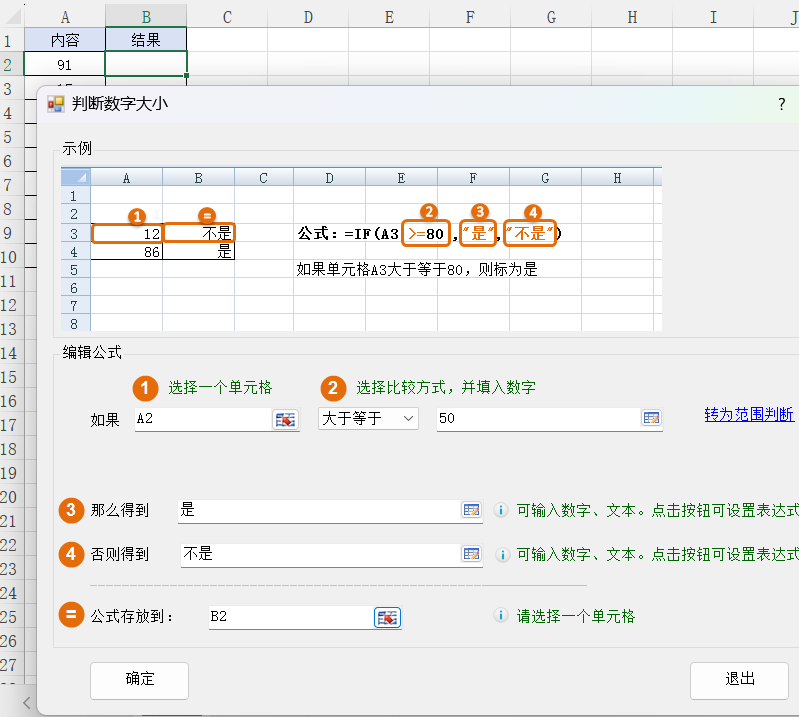799x717 pixels.
Task: Open the 转为范围判断 link
Action: (x=749, y=415)
